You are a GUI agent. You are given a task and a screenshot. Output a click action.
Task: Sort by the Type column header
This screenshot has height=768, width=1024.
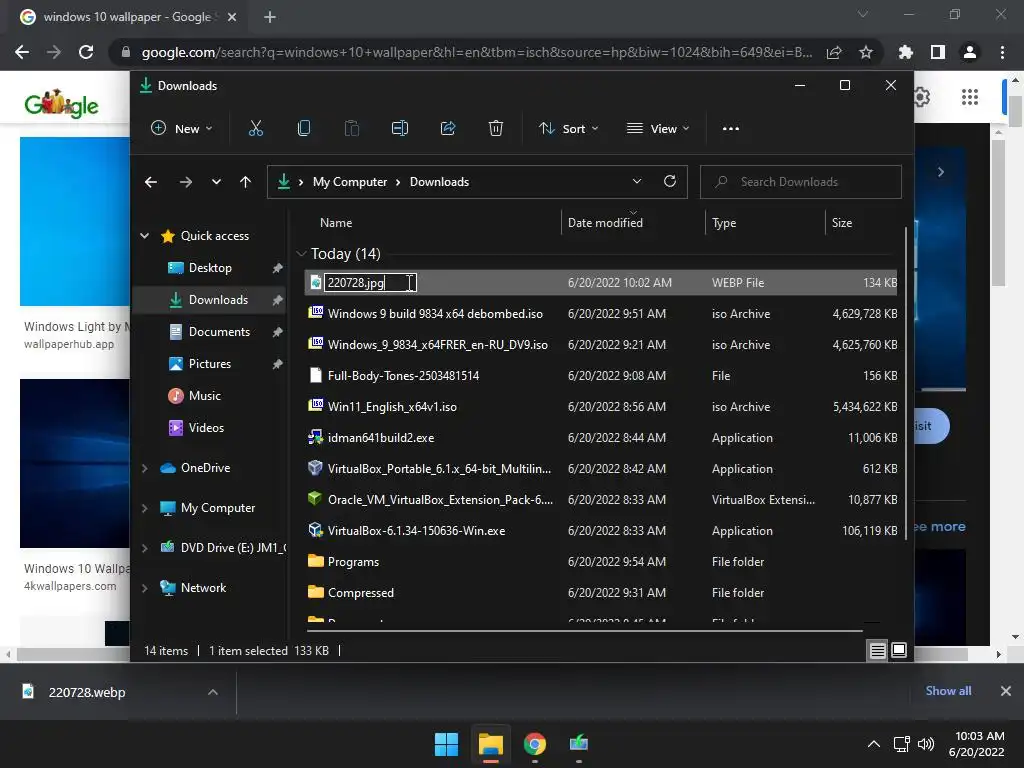click(724, 223)
